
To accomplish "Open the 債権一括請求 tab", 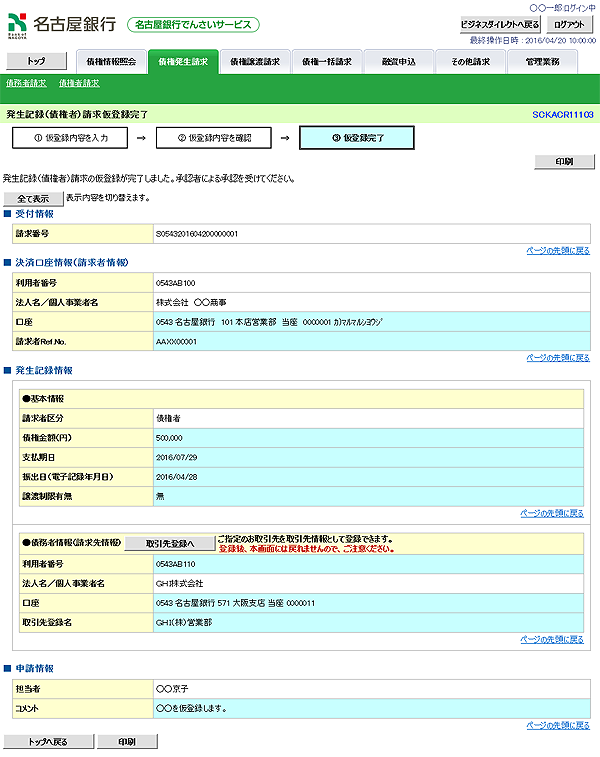I will tap(327, 62).
